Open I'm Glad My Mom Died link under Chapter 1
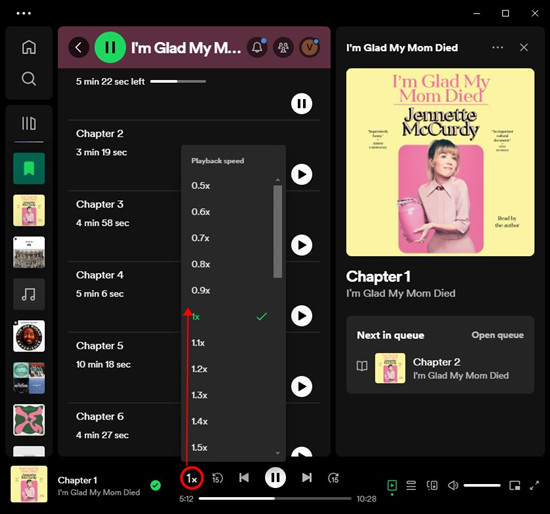This screenshot has width=550, height=514. tap(401, 293)
